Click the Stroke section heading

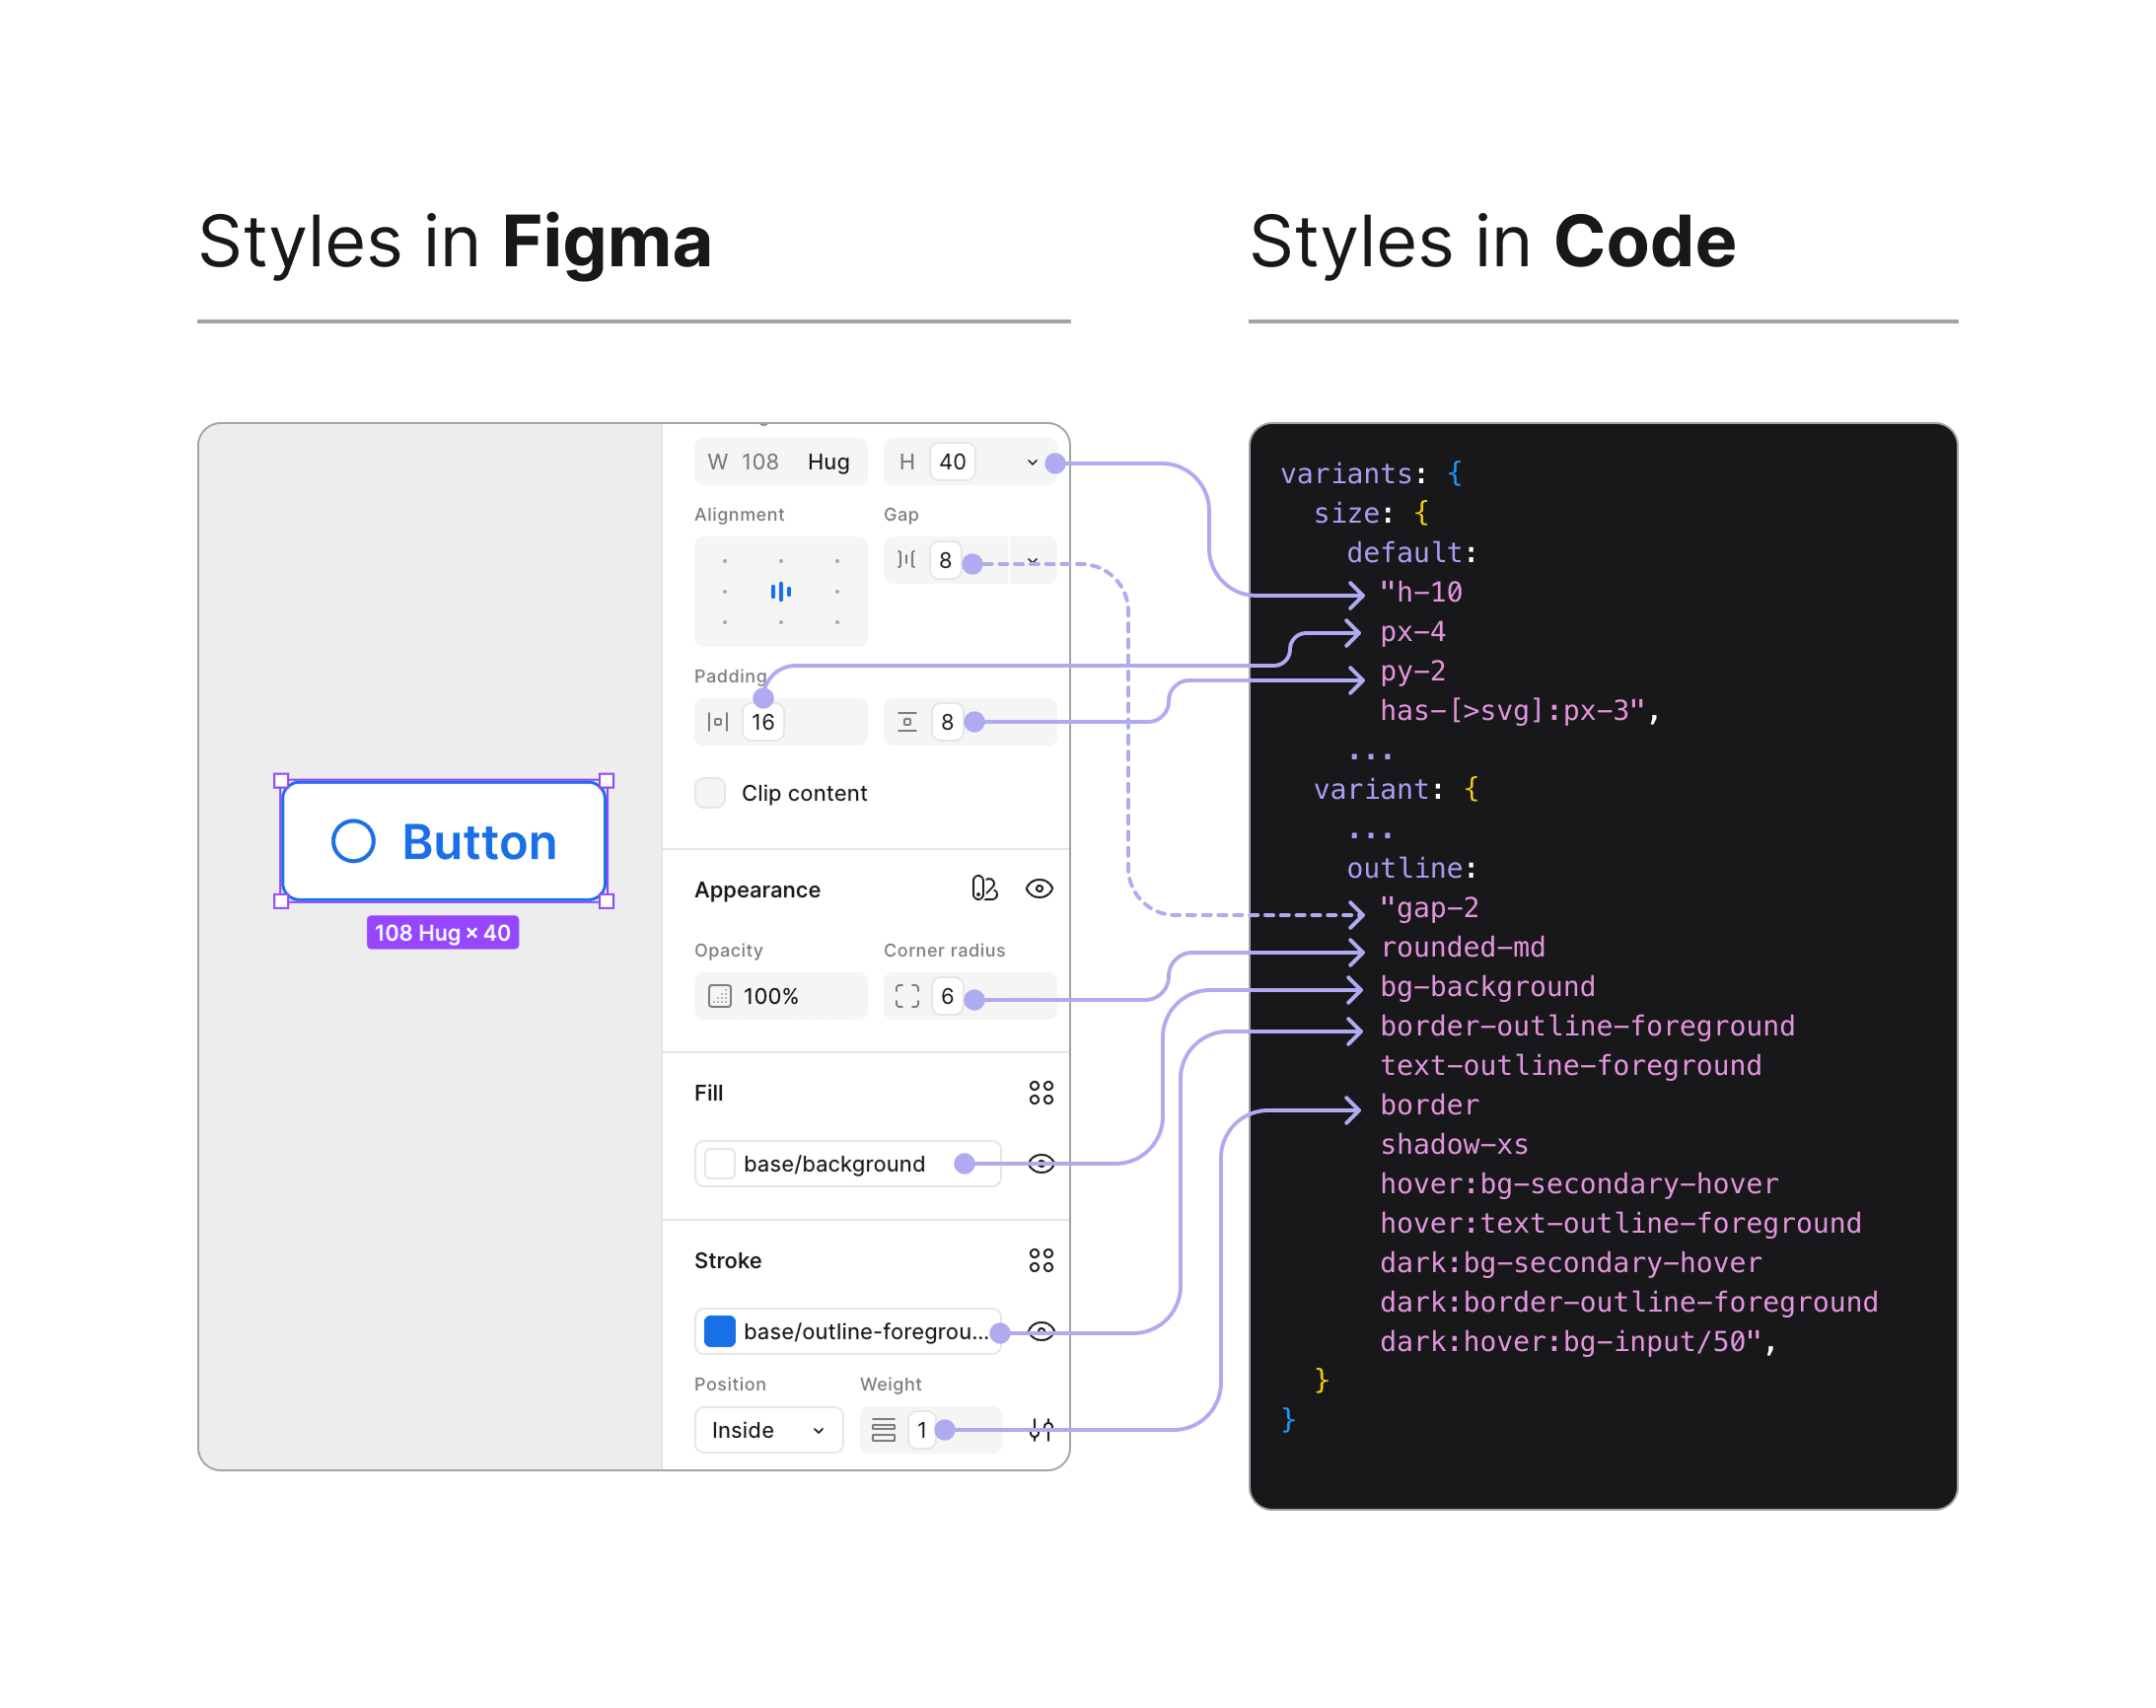pyautogui.click(x=728, y=1260)
